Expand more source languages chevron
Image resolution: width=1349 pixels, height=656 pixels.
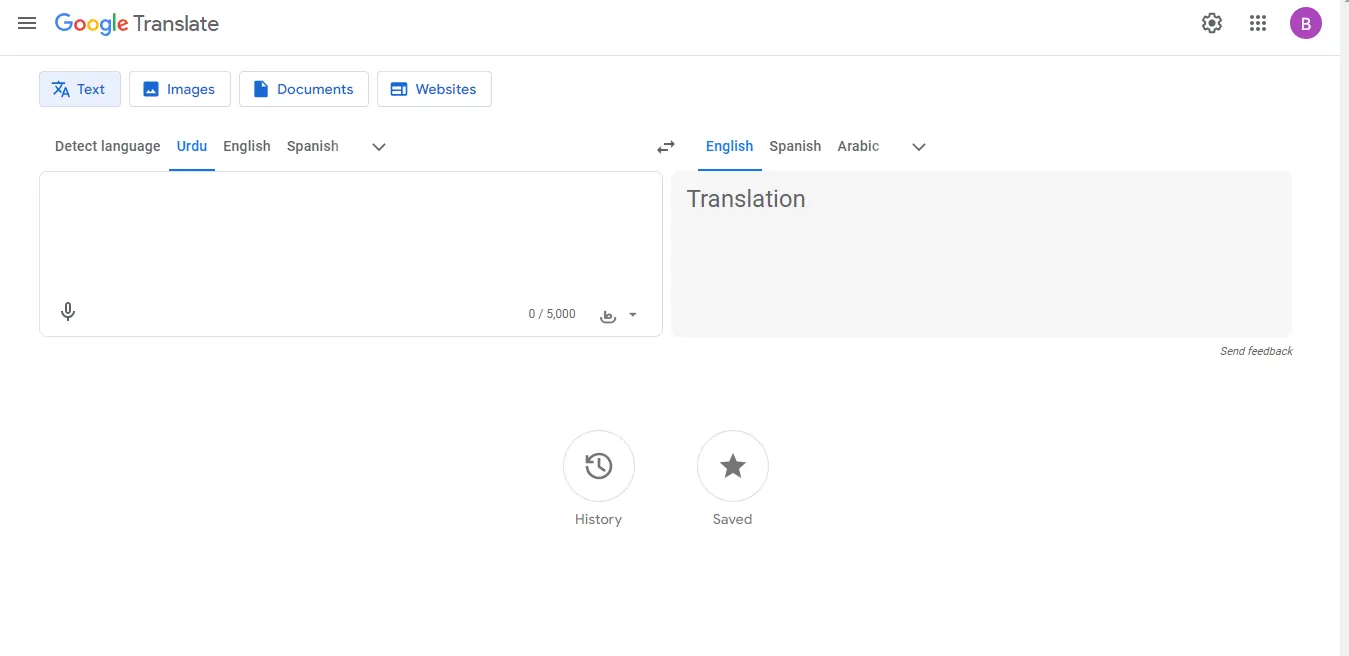(x=379, y=147)
